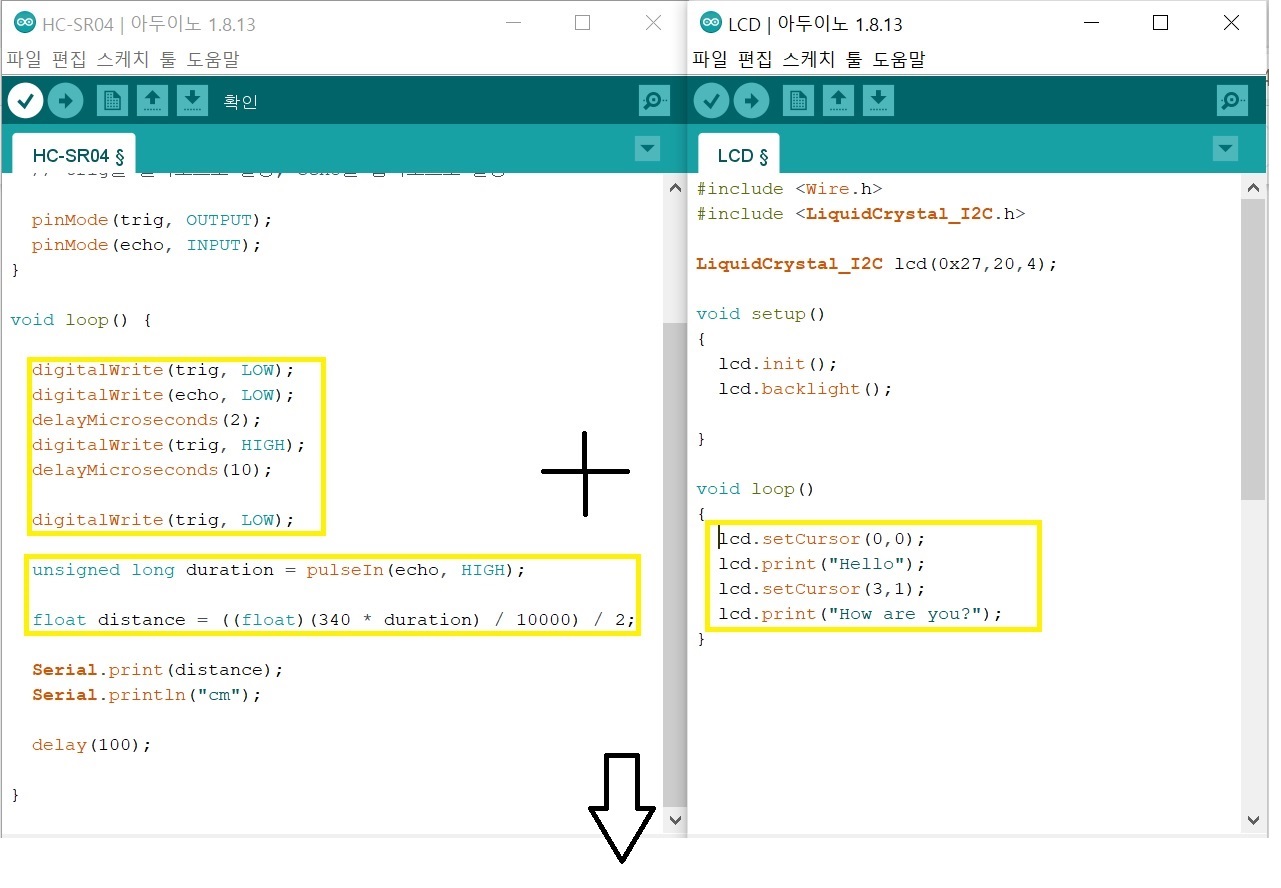This screenshot has width=1281, height=888.
Task: Click line 'delayMicroseconds(10);'
Action: (152, 470)
